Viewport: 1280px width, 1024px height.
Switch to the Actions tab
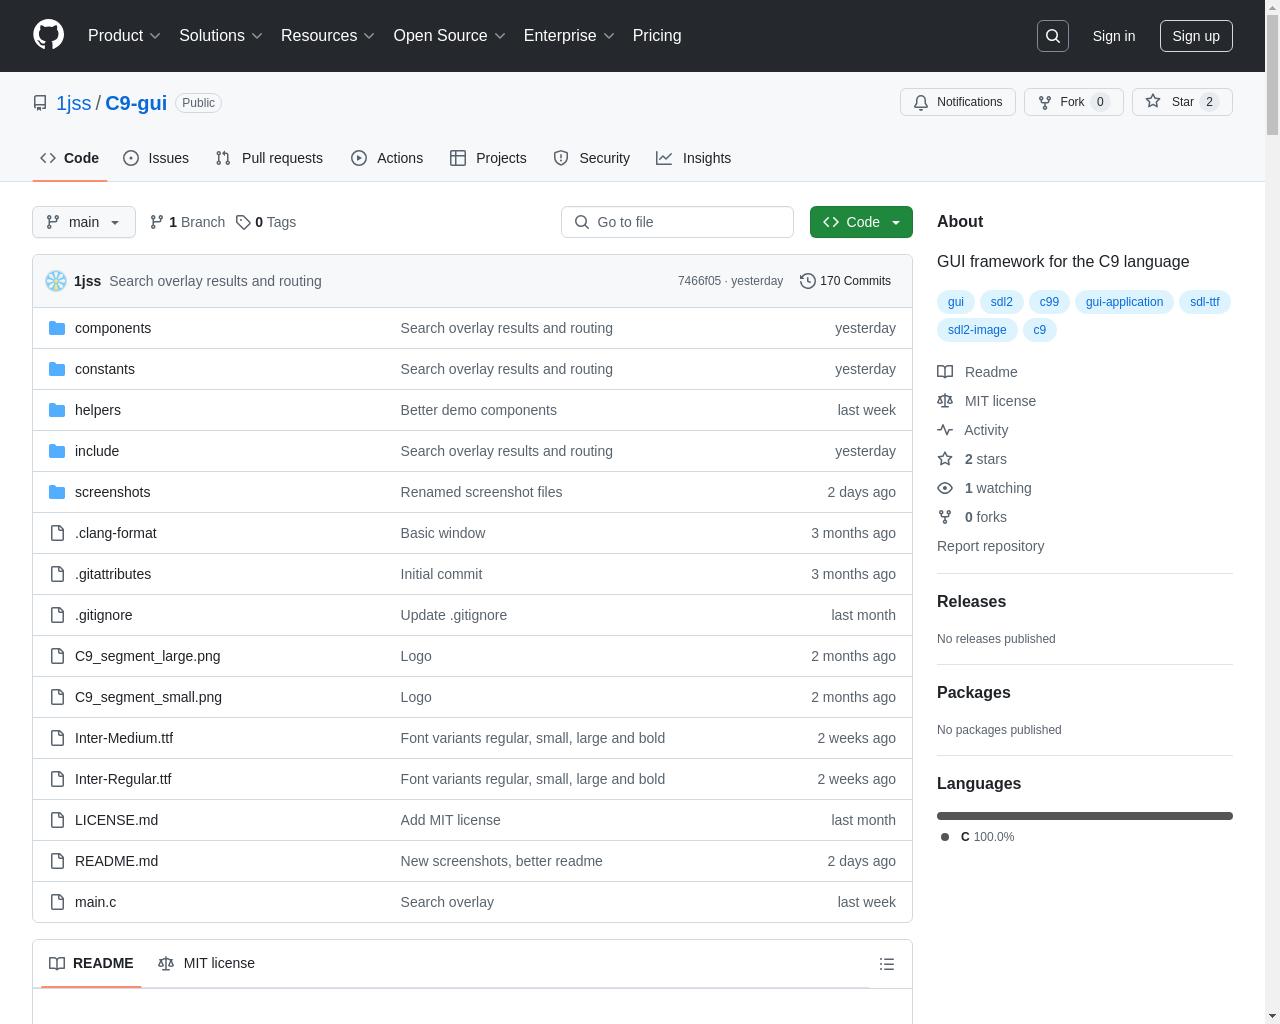coord(387,158)
